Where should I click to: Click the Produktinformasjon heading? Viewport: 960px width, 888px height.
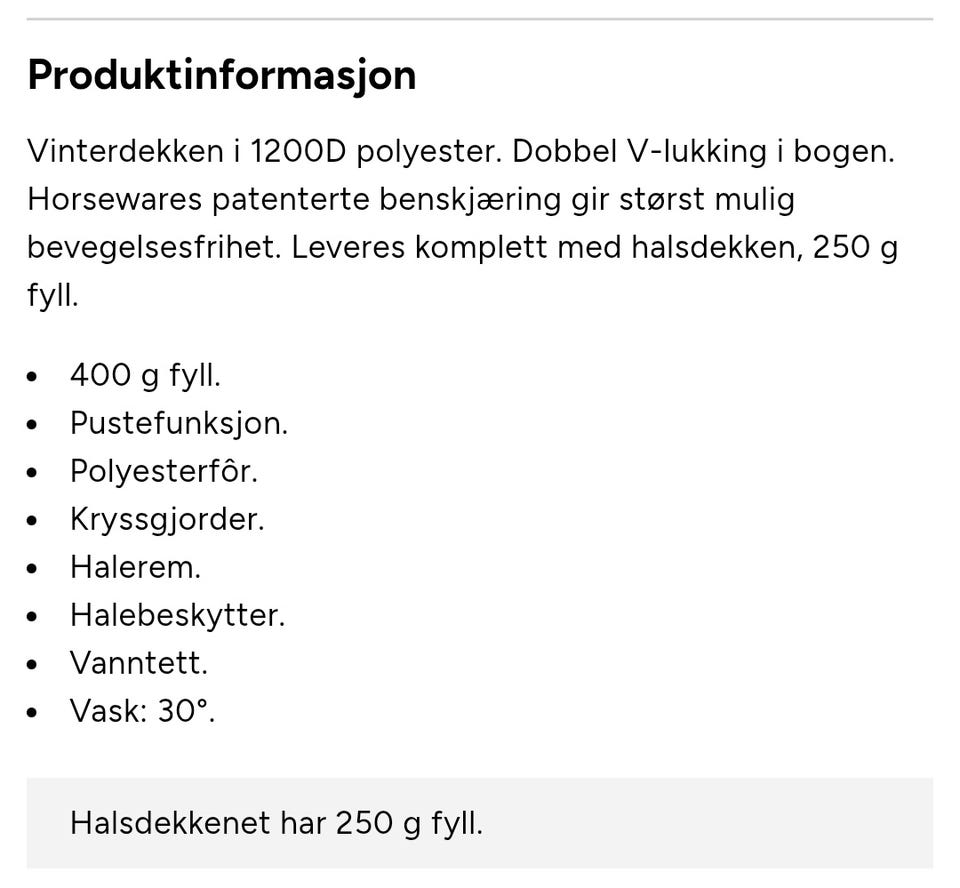221,75
